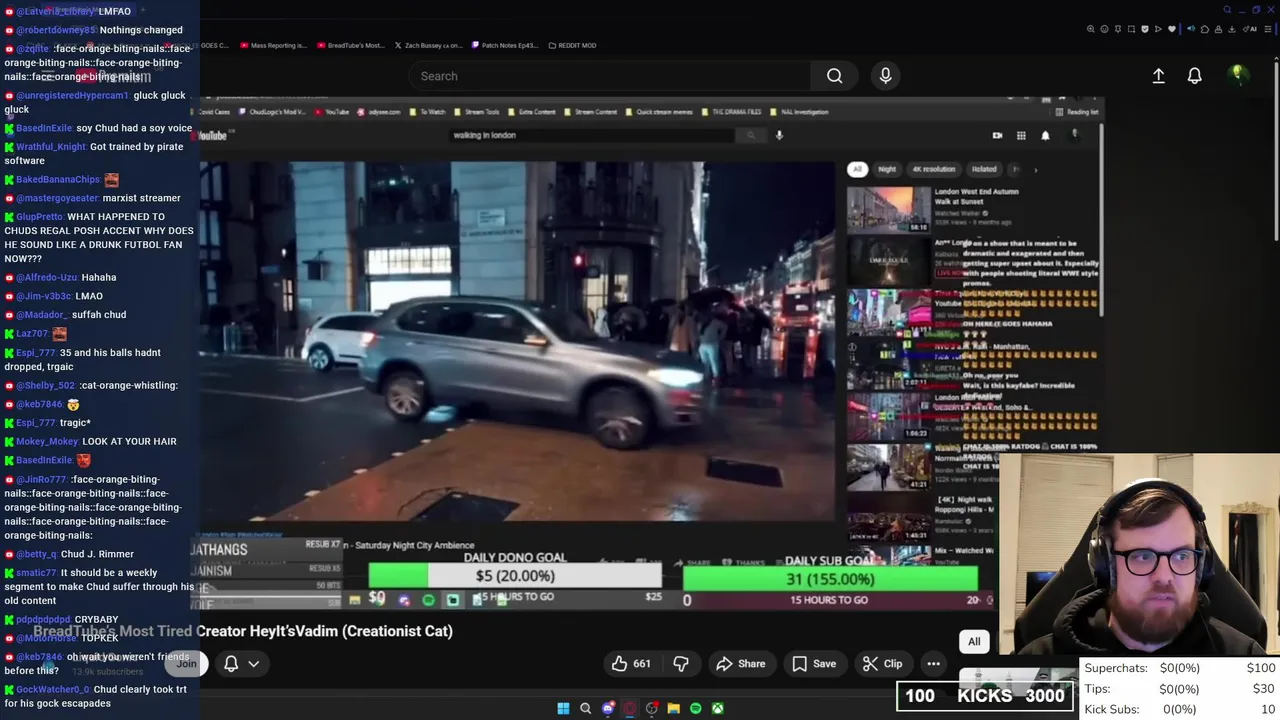The image size is (1280, 720).
Task: Select the Night filter chip
Action: pos(887,169)
